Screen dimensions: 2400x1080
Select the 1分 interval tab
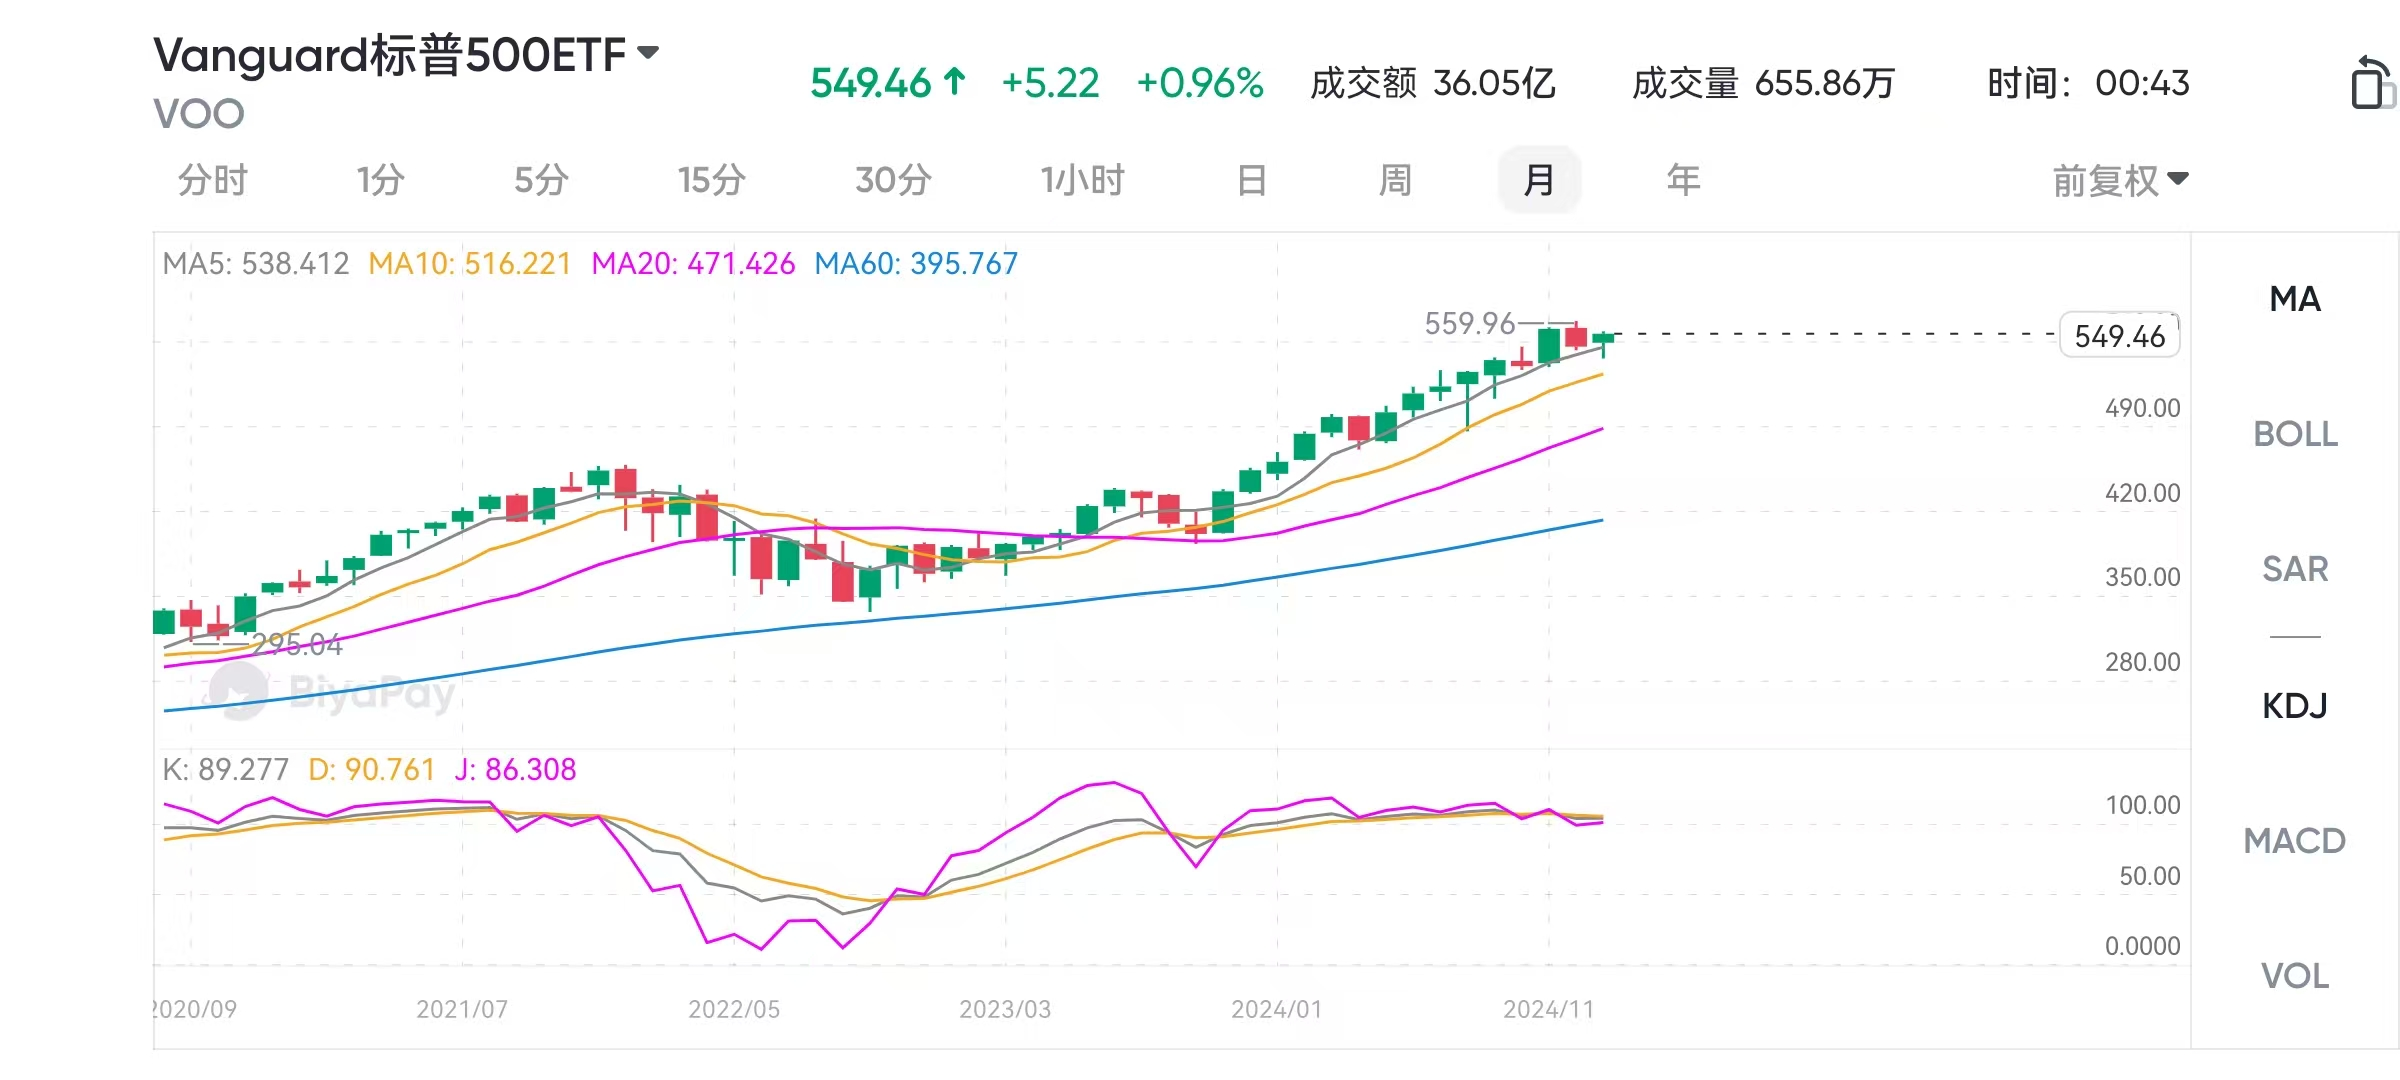(x=380, y=181)
